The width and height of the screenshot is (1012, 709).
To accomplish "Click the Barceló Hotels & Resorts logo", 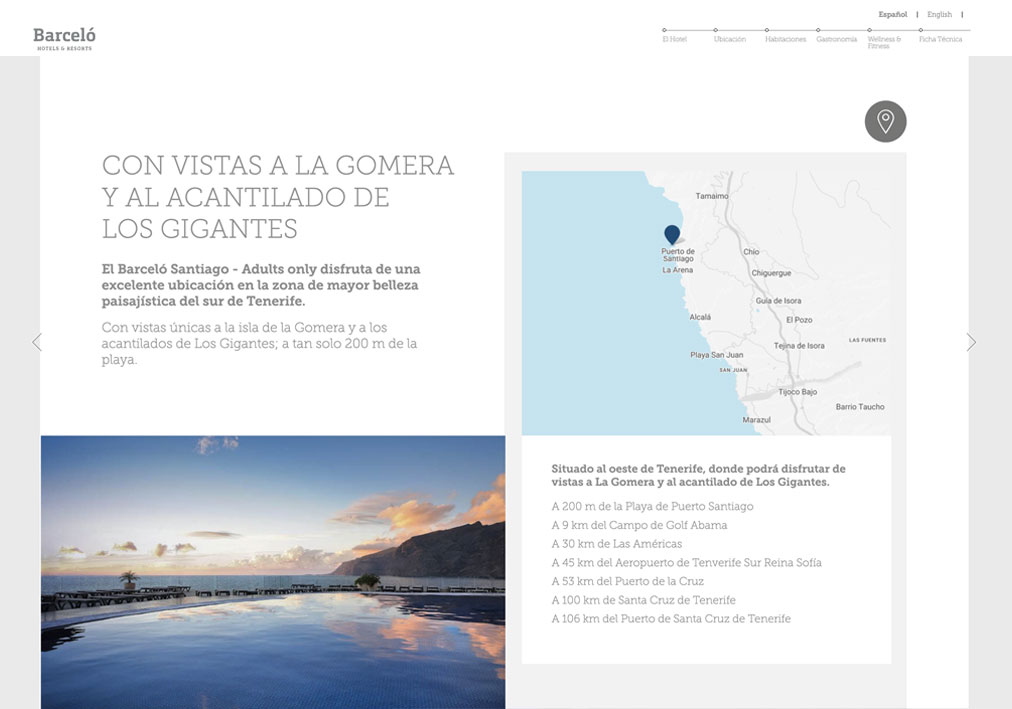I will (x=65, y=39).
